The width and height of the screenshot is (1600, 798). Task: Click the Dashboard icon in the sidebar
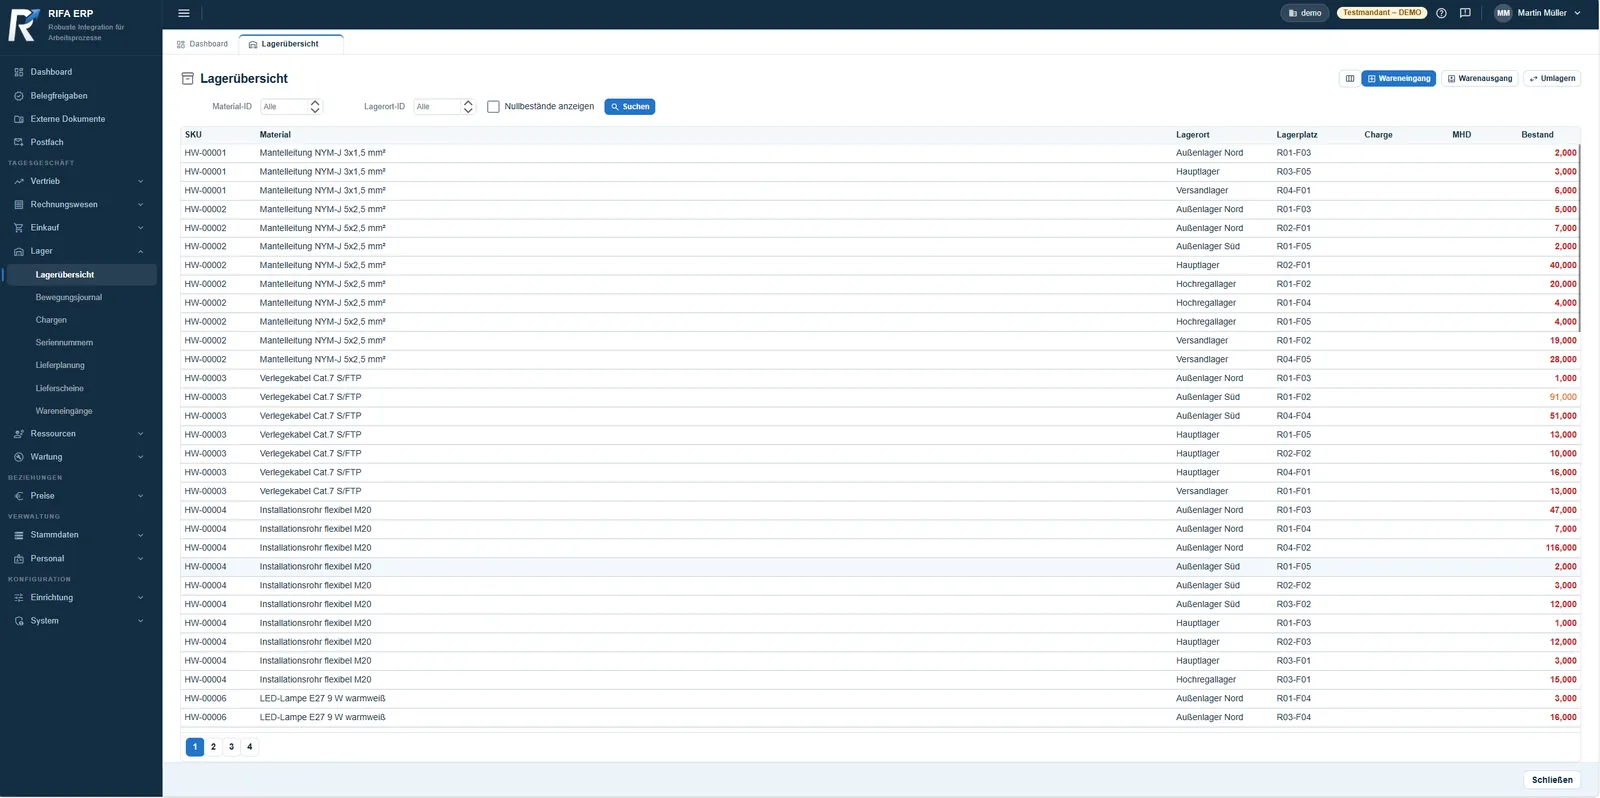pos(18,72)
